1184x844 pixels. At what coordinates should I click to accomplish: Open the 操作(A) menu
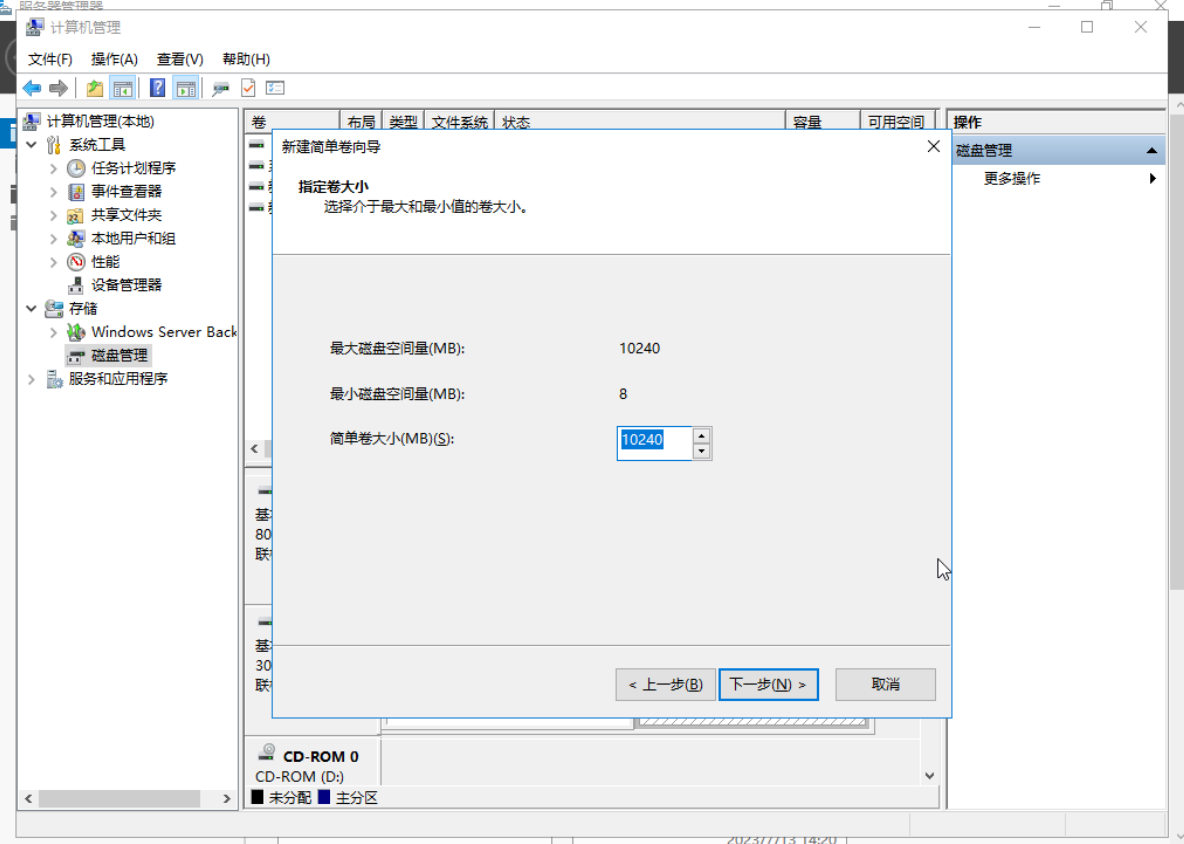pyautogui.click(x=114, y=59)
